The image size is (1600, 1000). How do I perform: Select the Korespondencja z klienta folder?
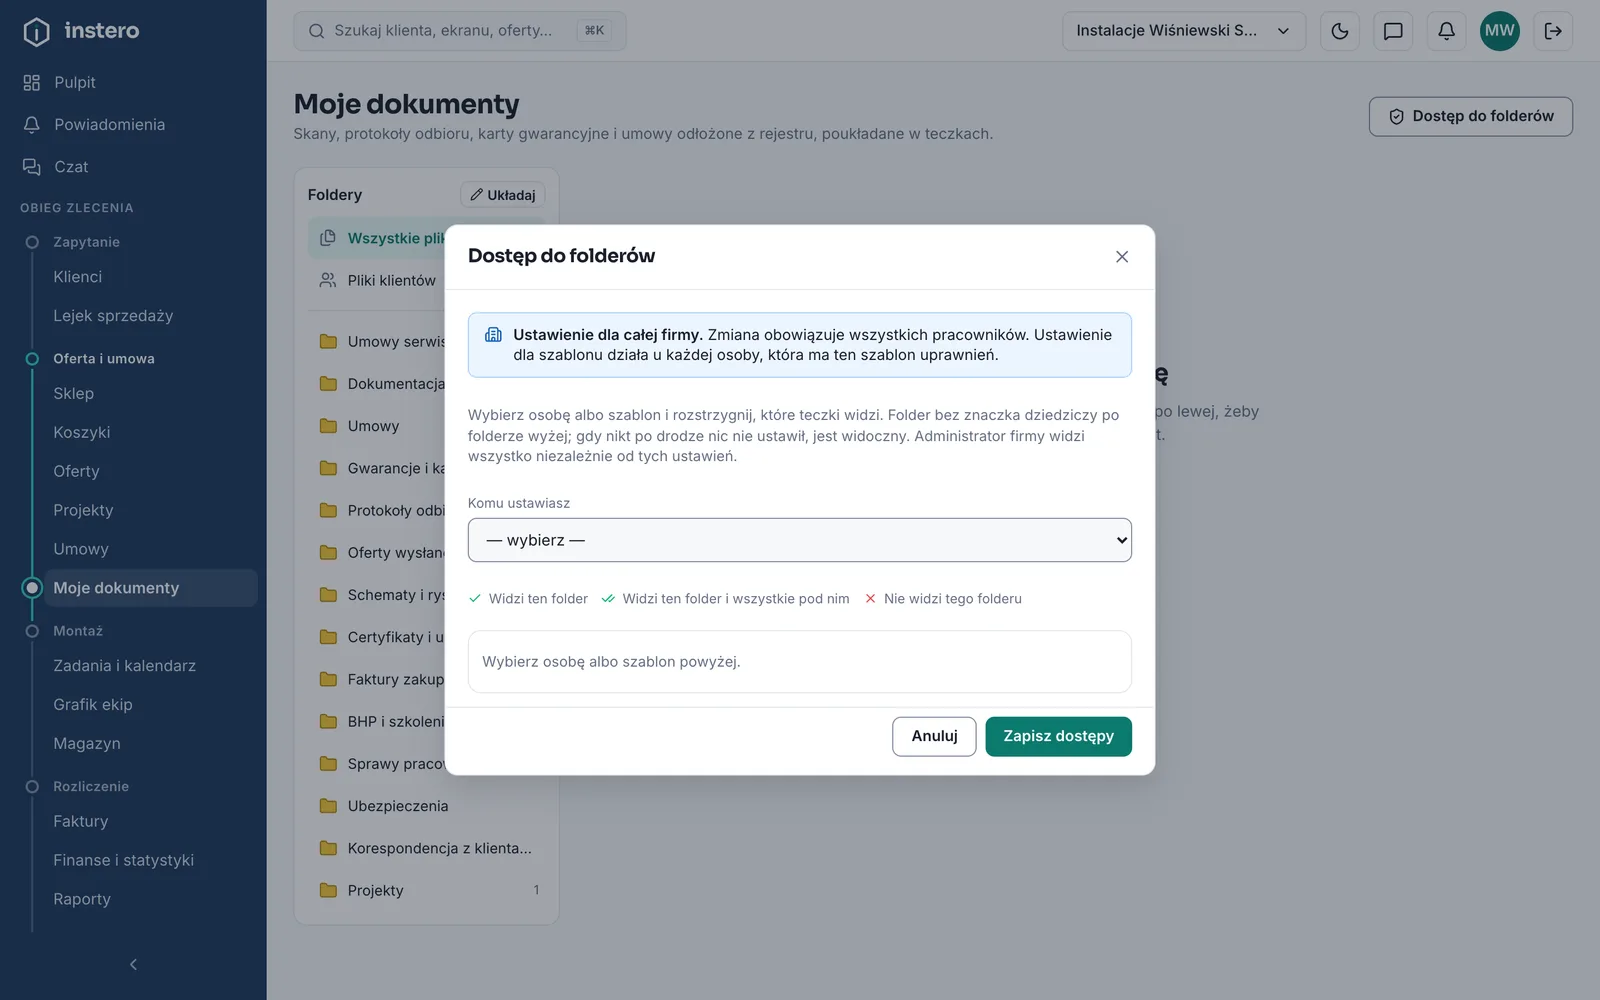coord(427,848)
